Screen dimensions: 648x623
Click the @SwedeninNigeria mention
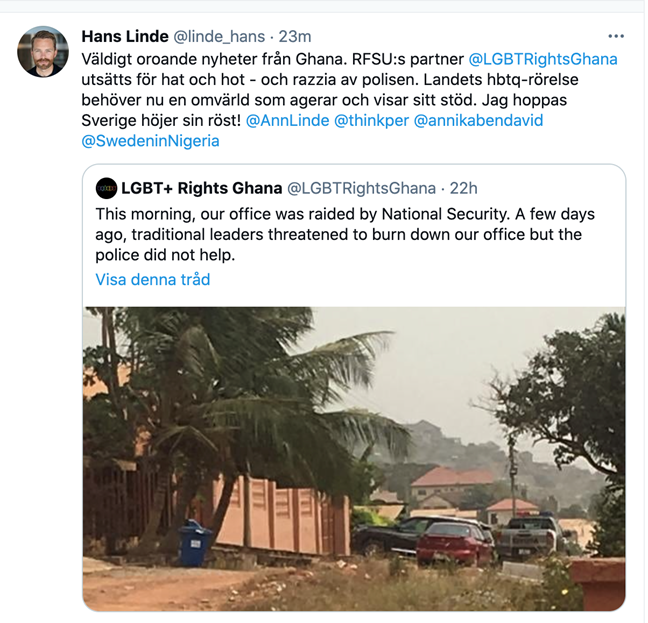coord(150,141)
